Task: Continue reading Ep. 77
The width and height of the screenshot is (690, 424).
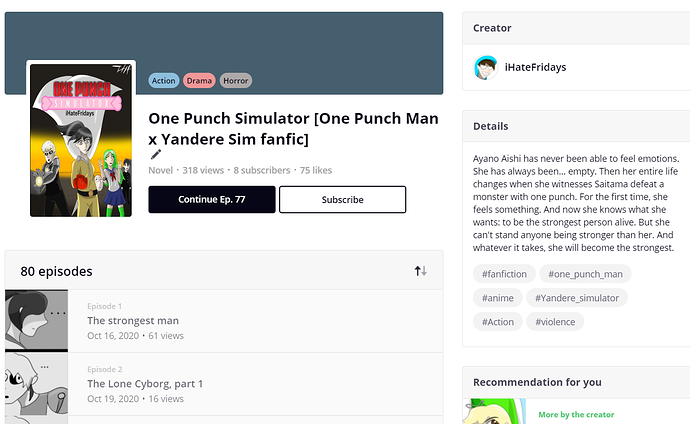Action: tap(212, 200)
